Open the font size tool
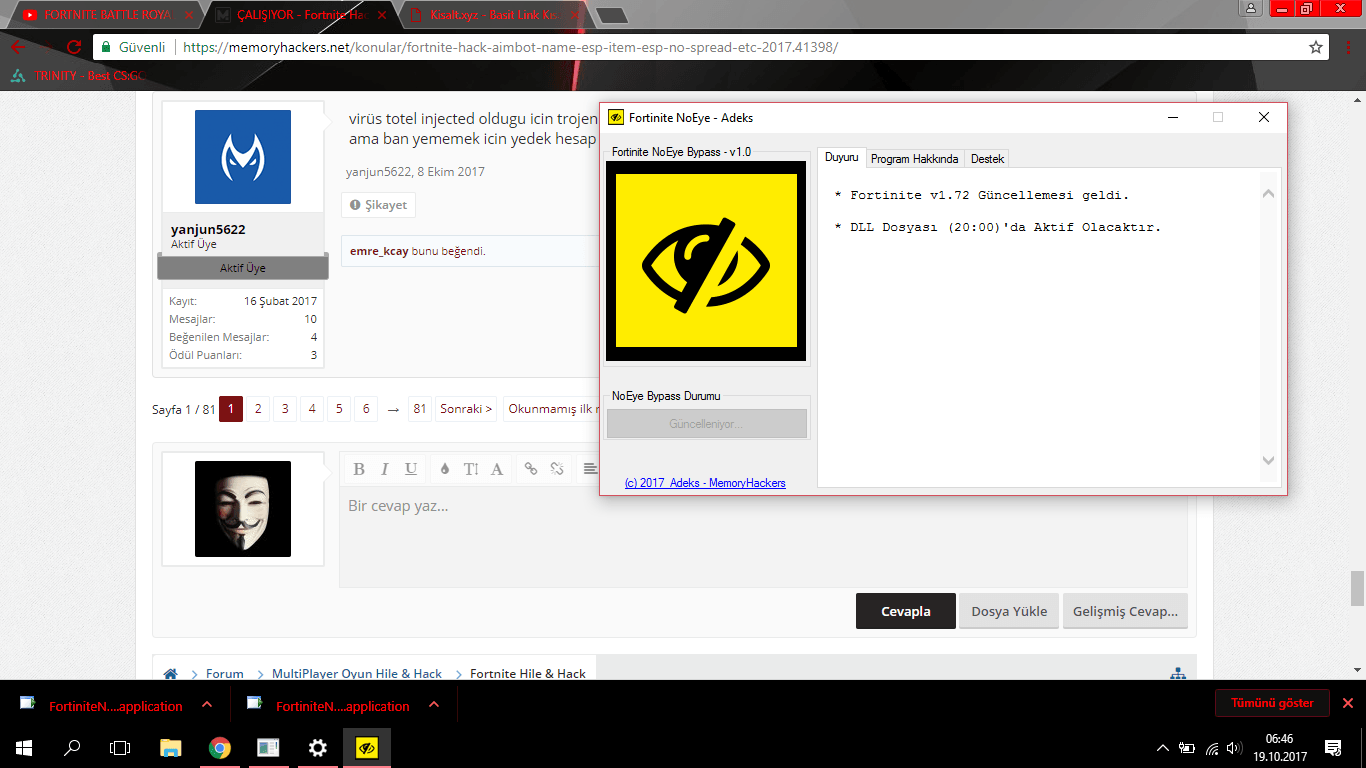This screenshot has width=1366, height=768. 471,469
